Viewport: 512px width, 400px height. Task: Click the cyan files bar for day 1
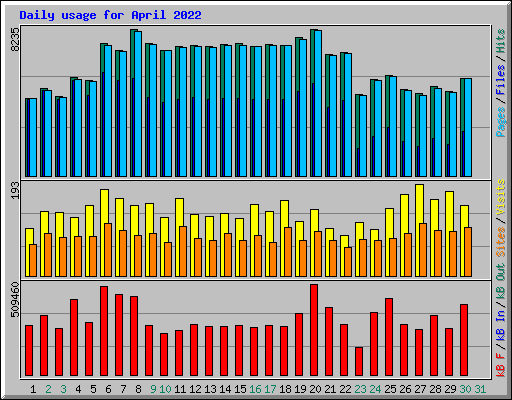coord(33,138)
